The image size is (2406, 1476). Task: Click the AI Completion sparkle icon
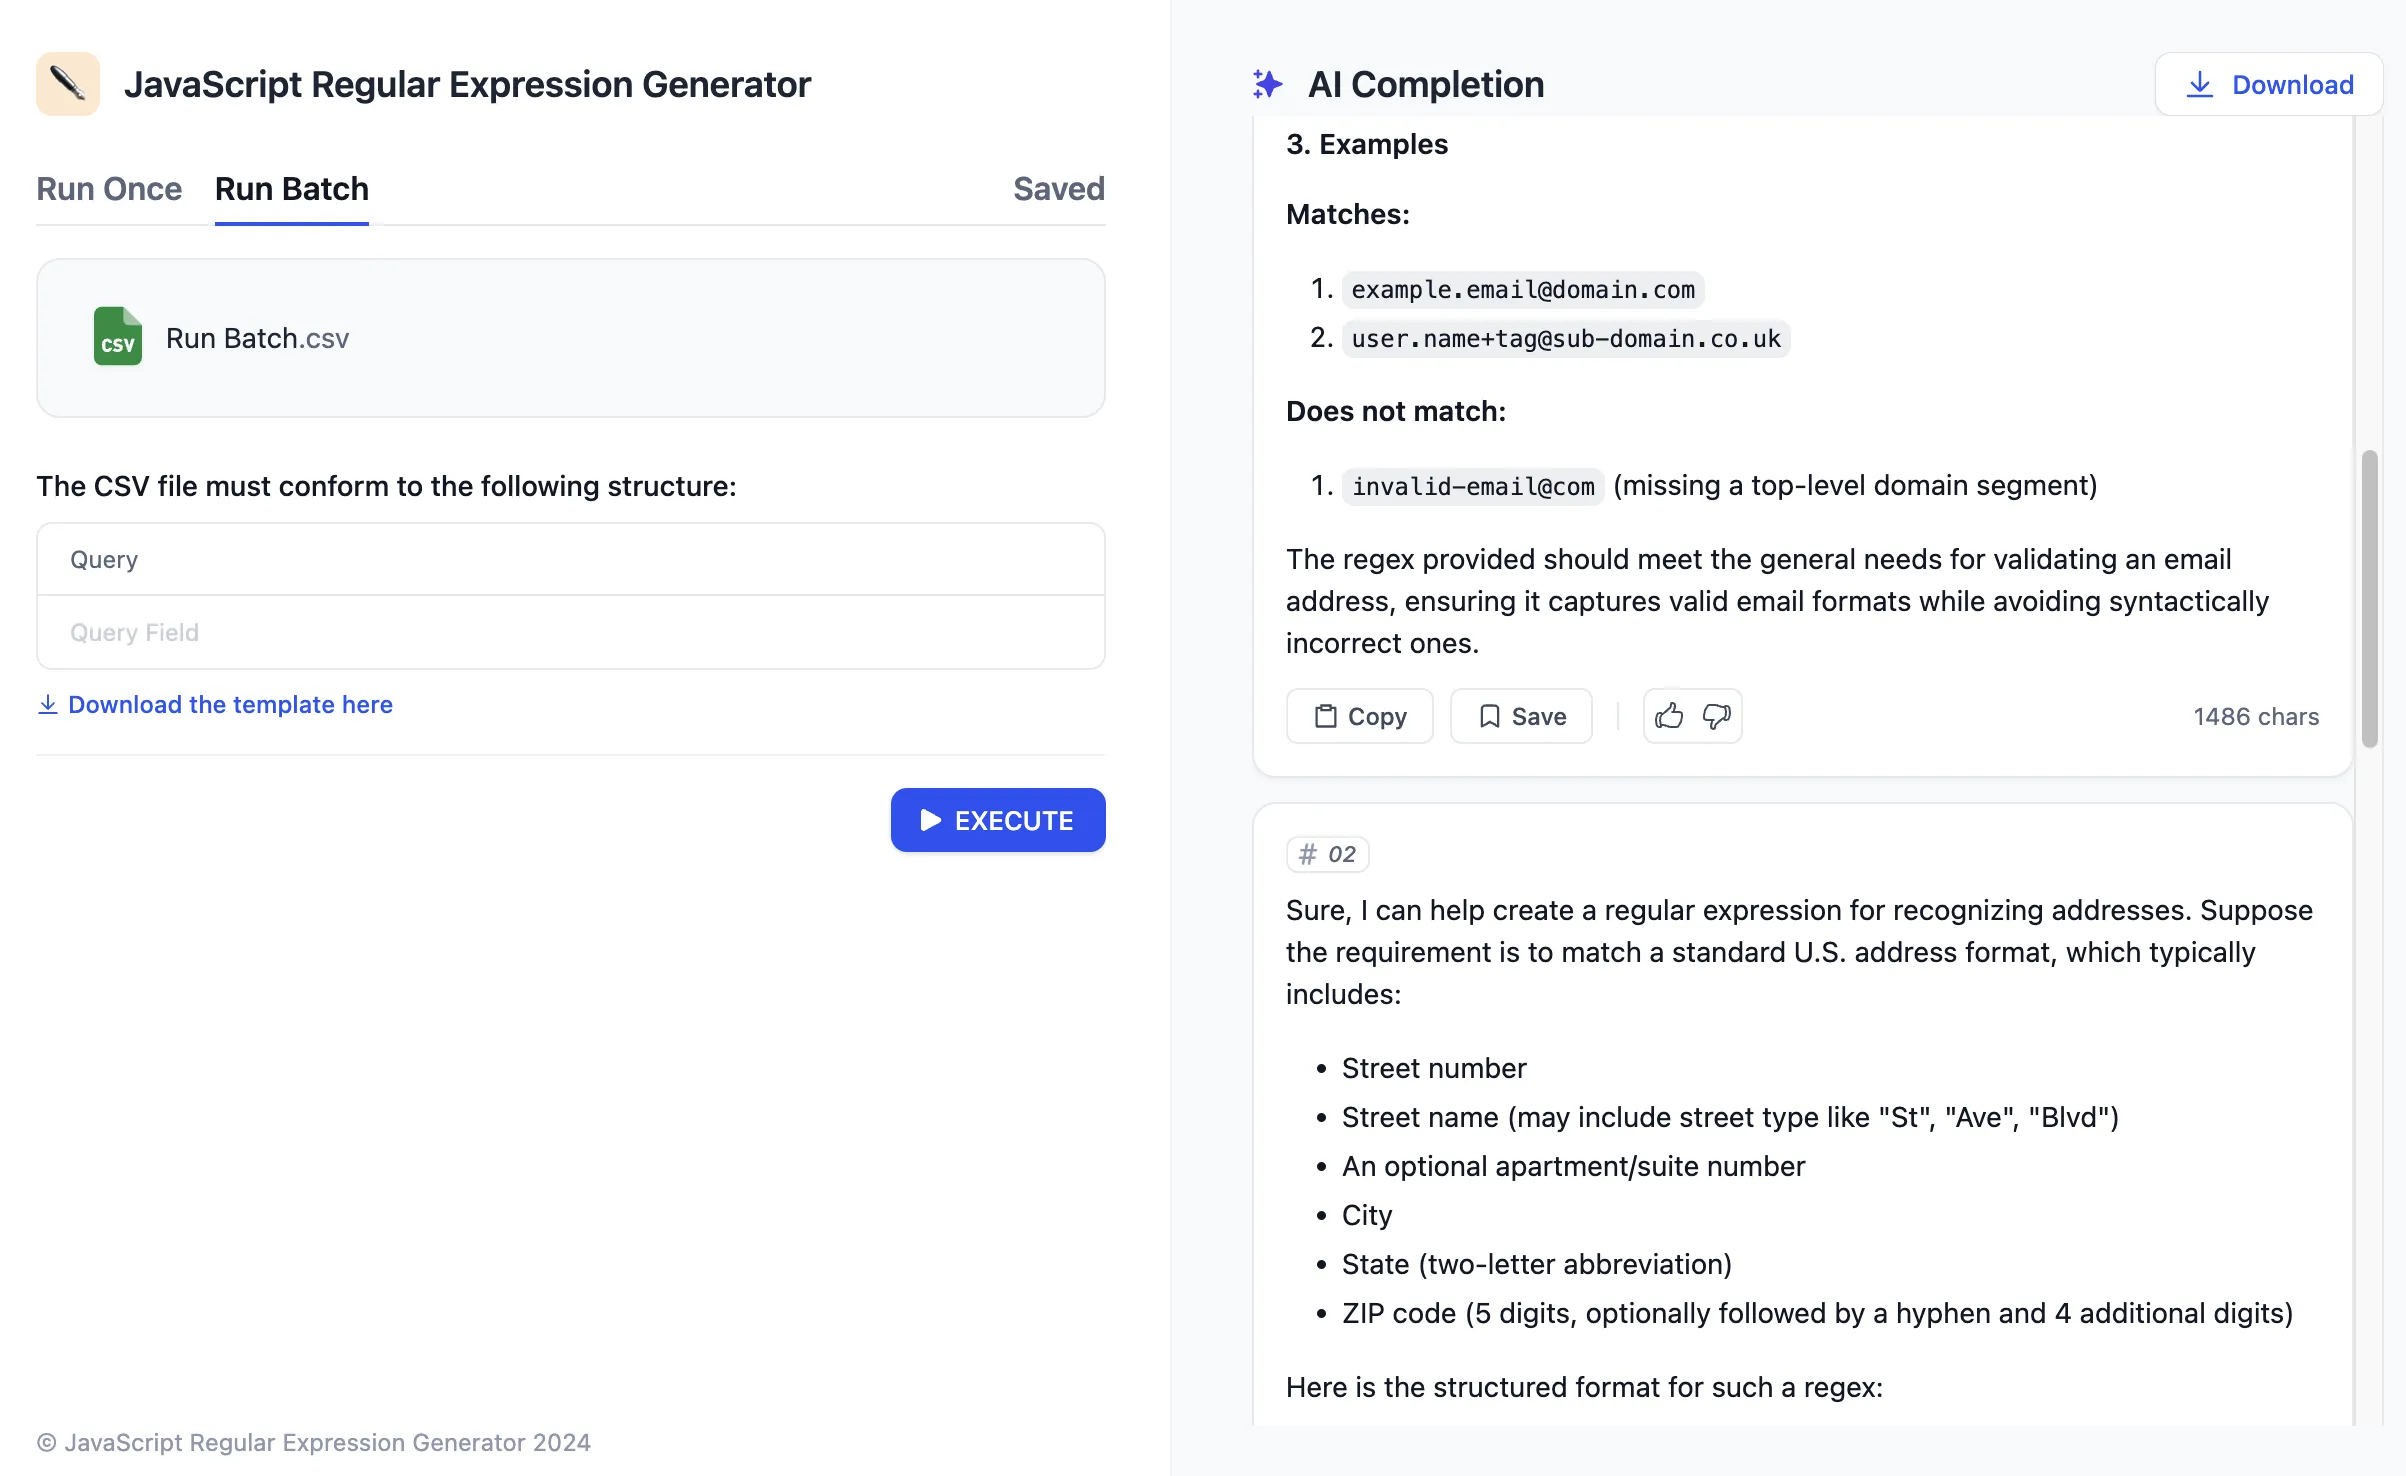pyautogui.click(x=1267, y=84)
